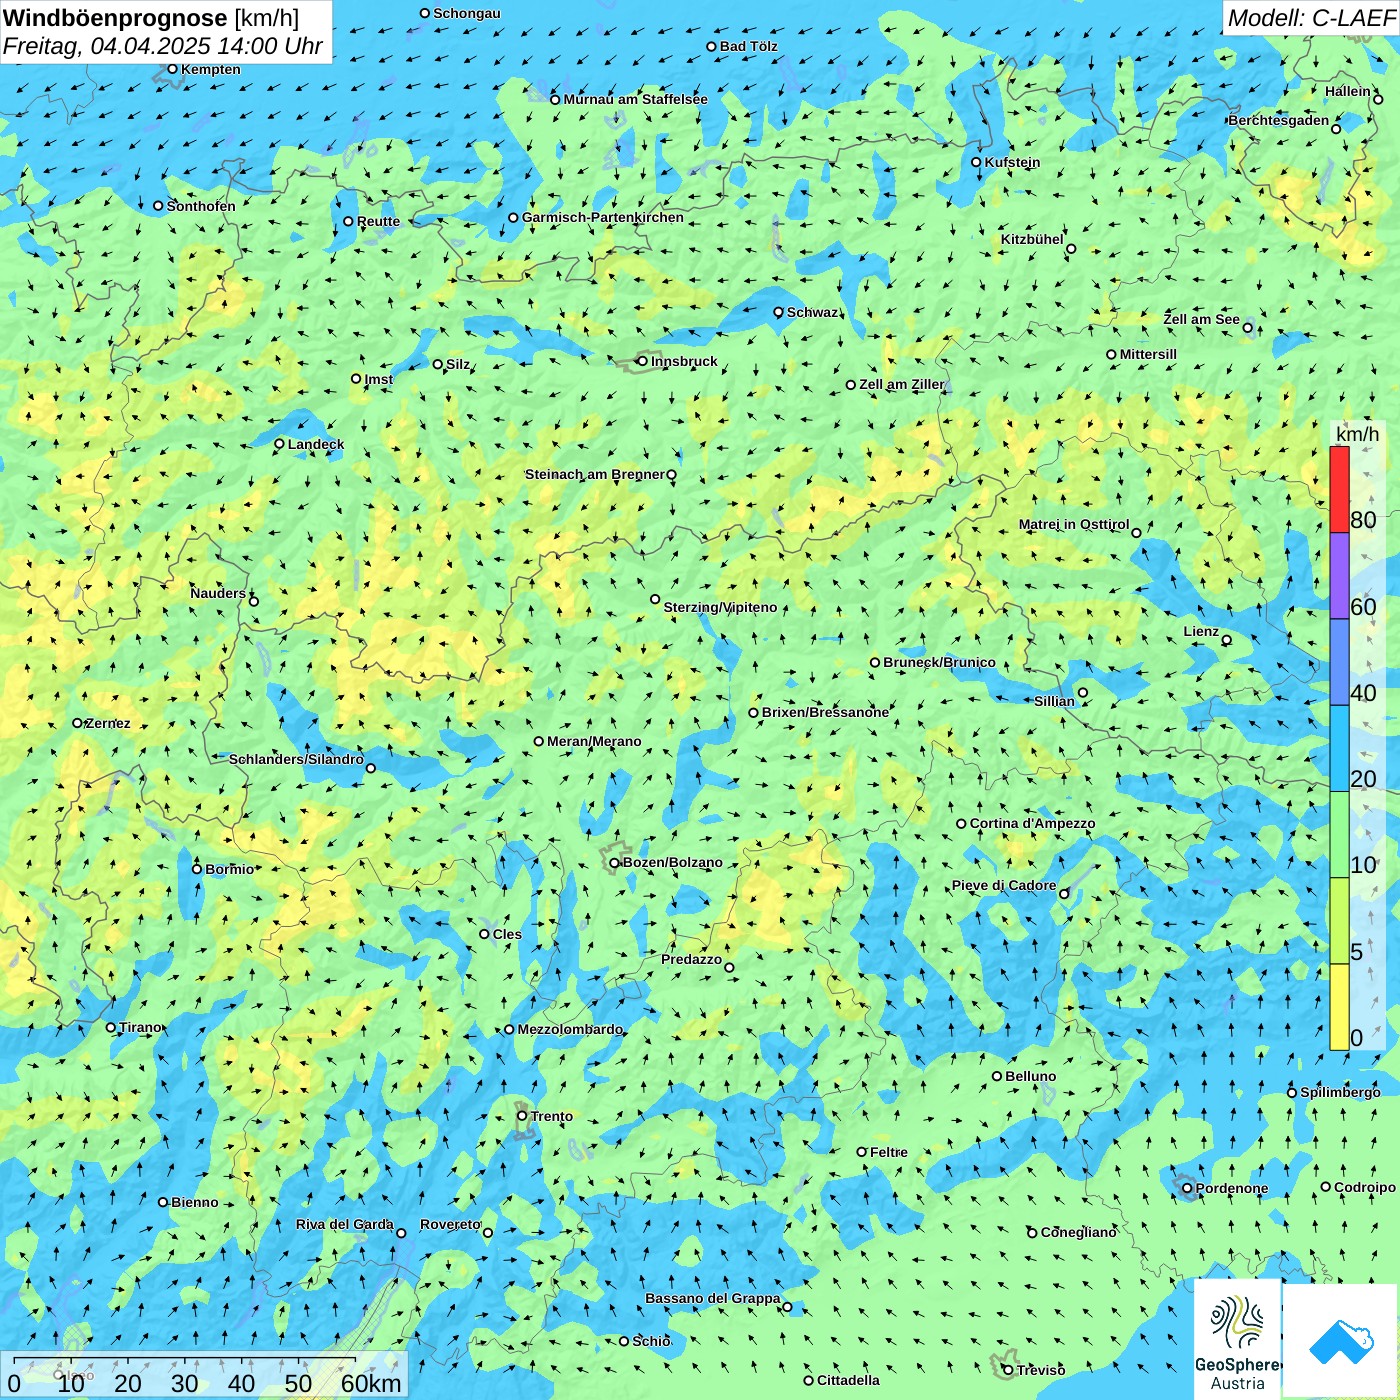This screenshot has height=1400, width=1400.
Task: Select the Bad Tölz label
Action: coord(748,46)
